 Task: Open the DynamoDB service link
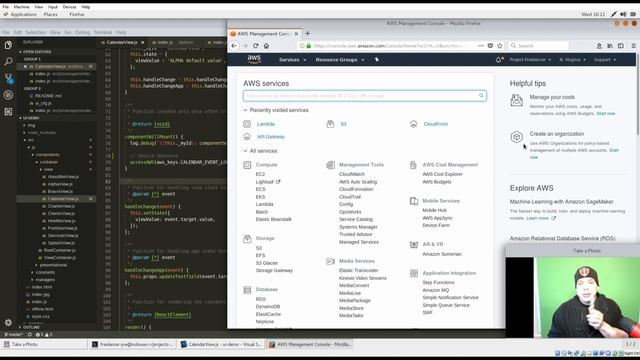pos(268,307)
